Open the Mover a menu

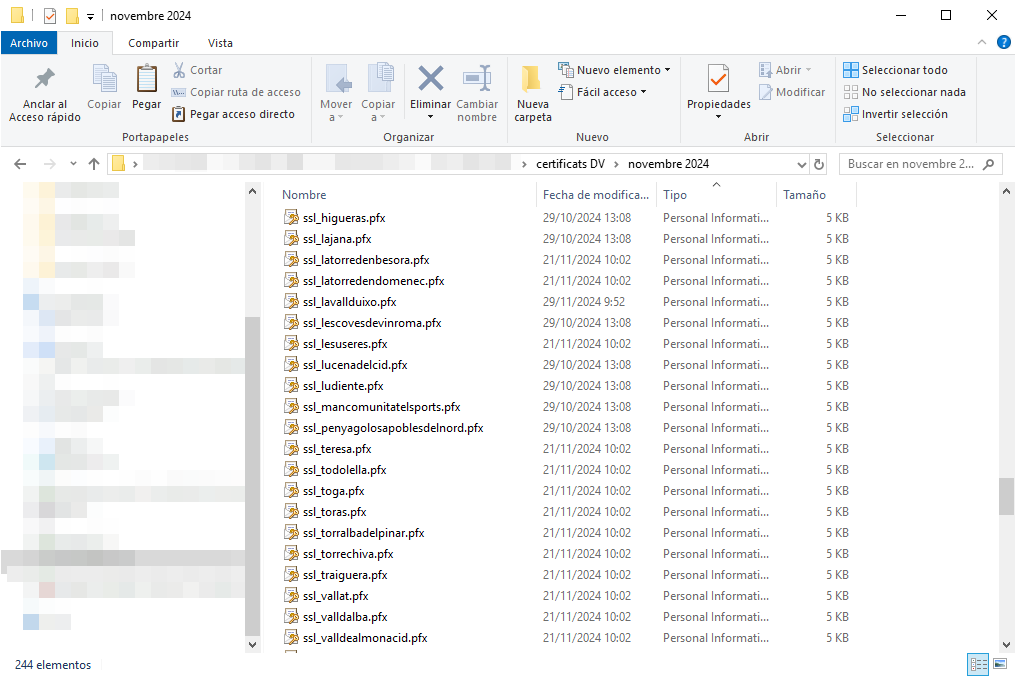(336, 94)
